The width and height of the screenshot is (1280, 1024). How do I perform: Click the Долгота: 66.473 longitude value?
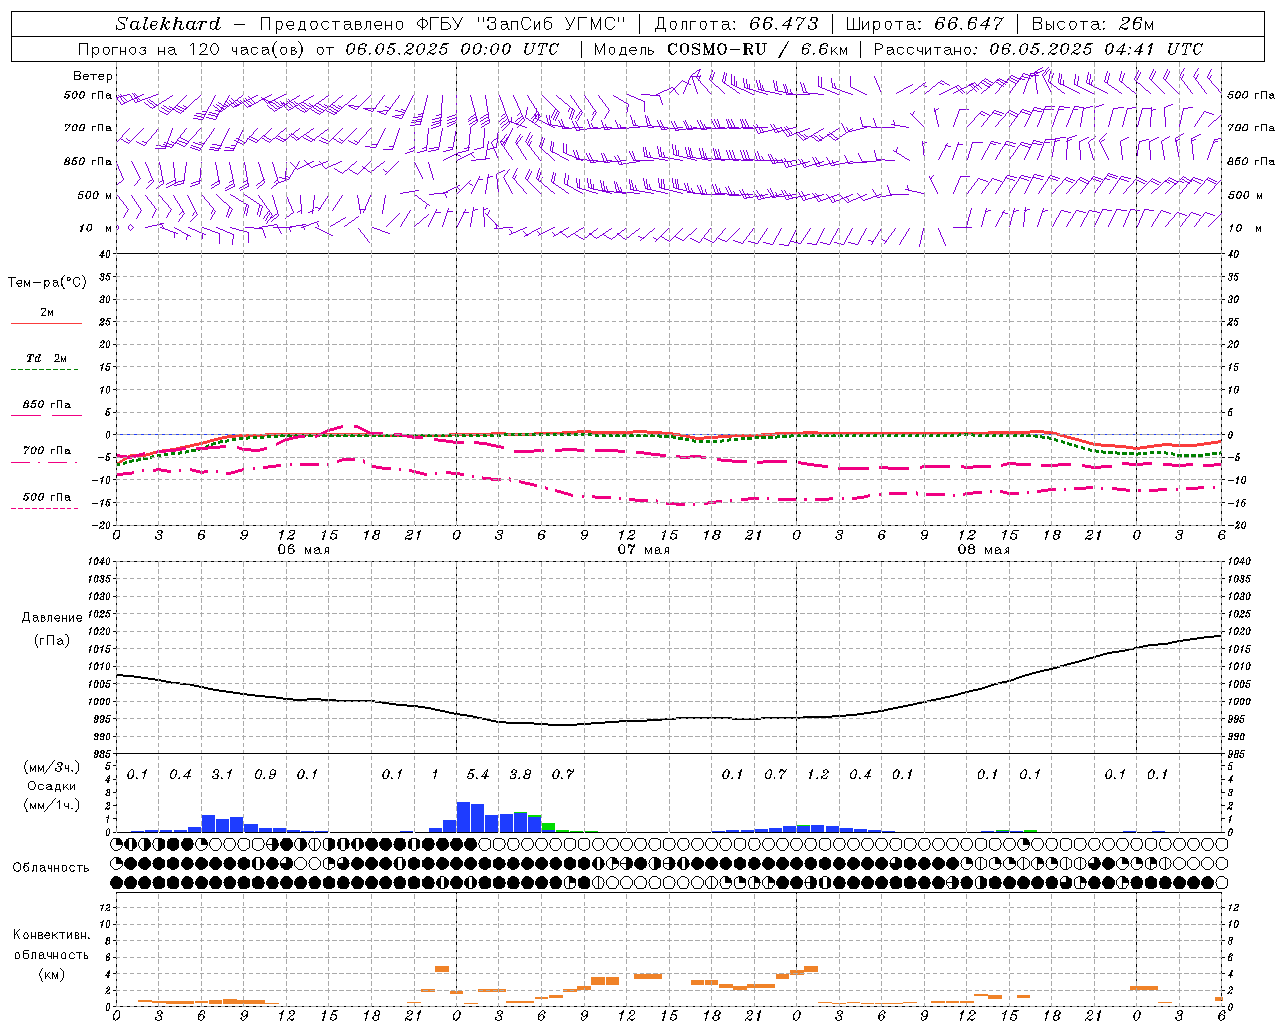tap(736, 24)
